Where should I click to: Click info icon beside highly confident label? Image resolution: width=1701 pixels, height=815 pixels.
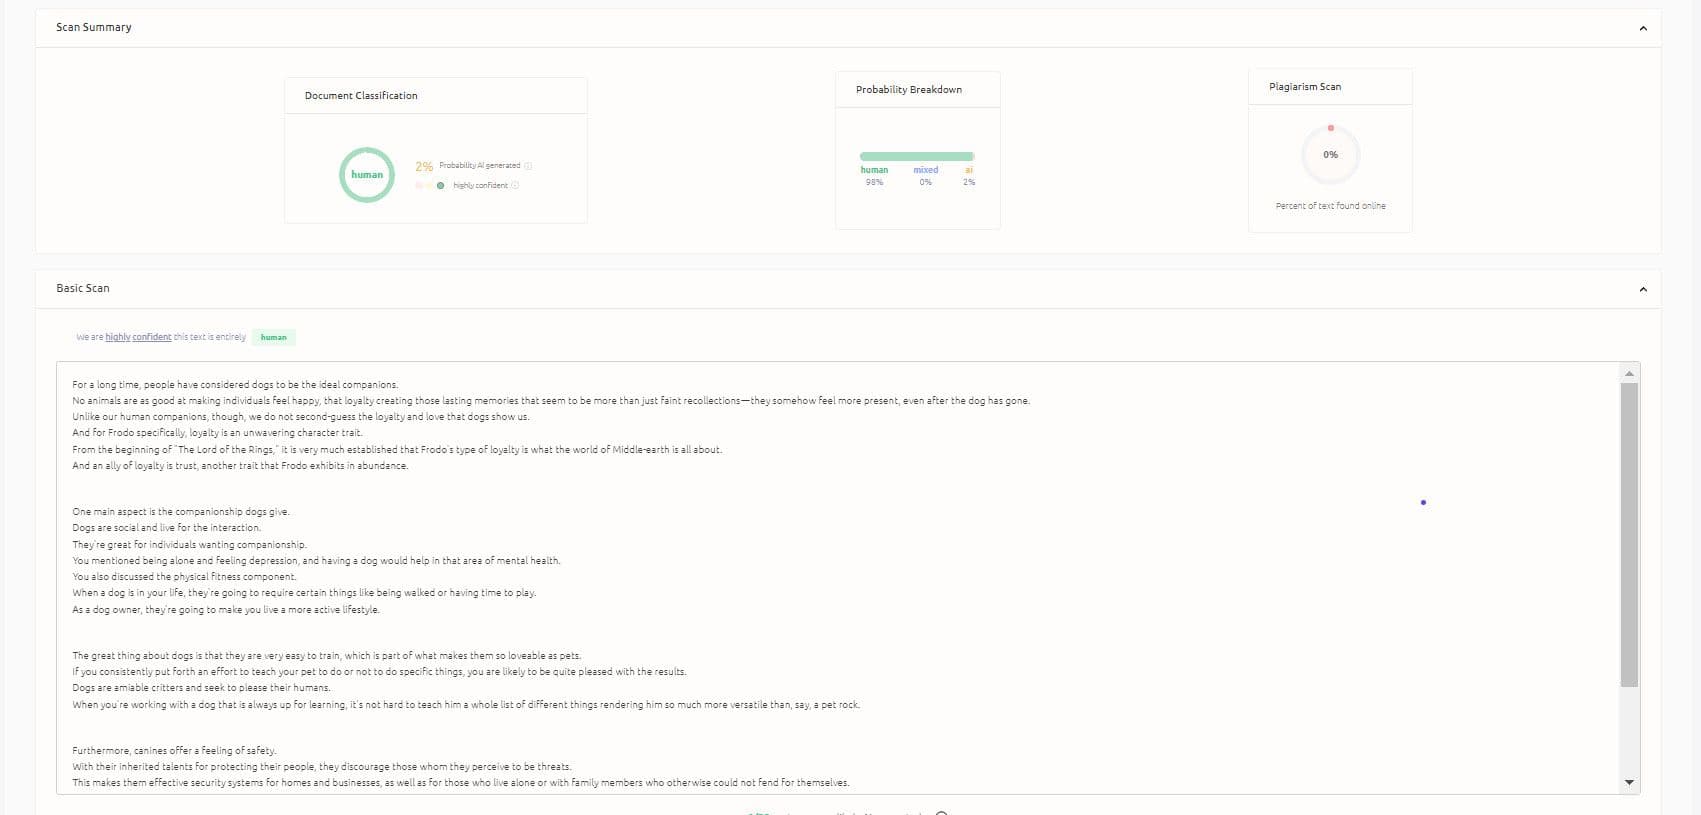pos(515,185)
